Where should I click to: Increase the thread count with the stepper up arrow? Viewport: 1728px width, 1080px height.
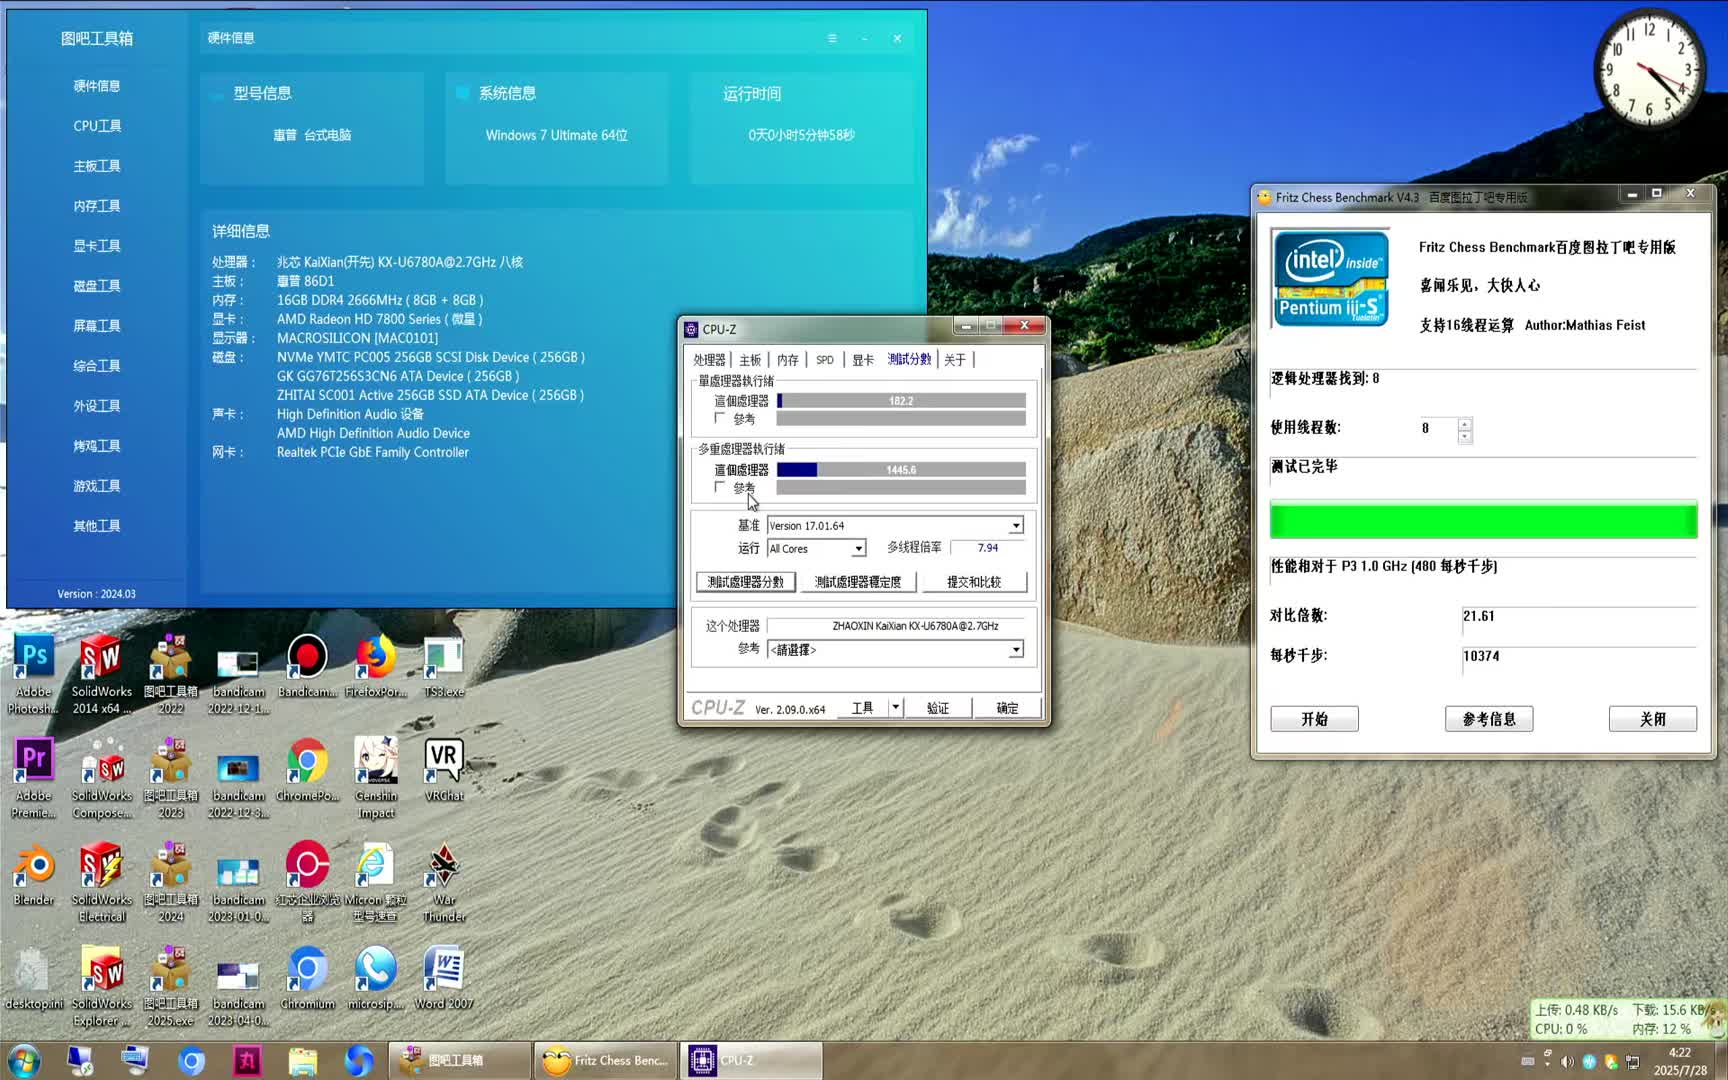tap(1465, 424)
